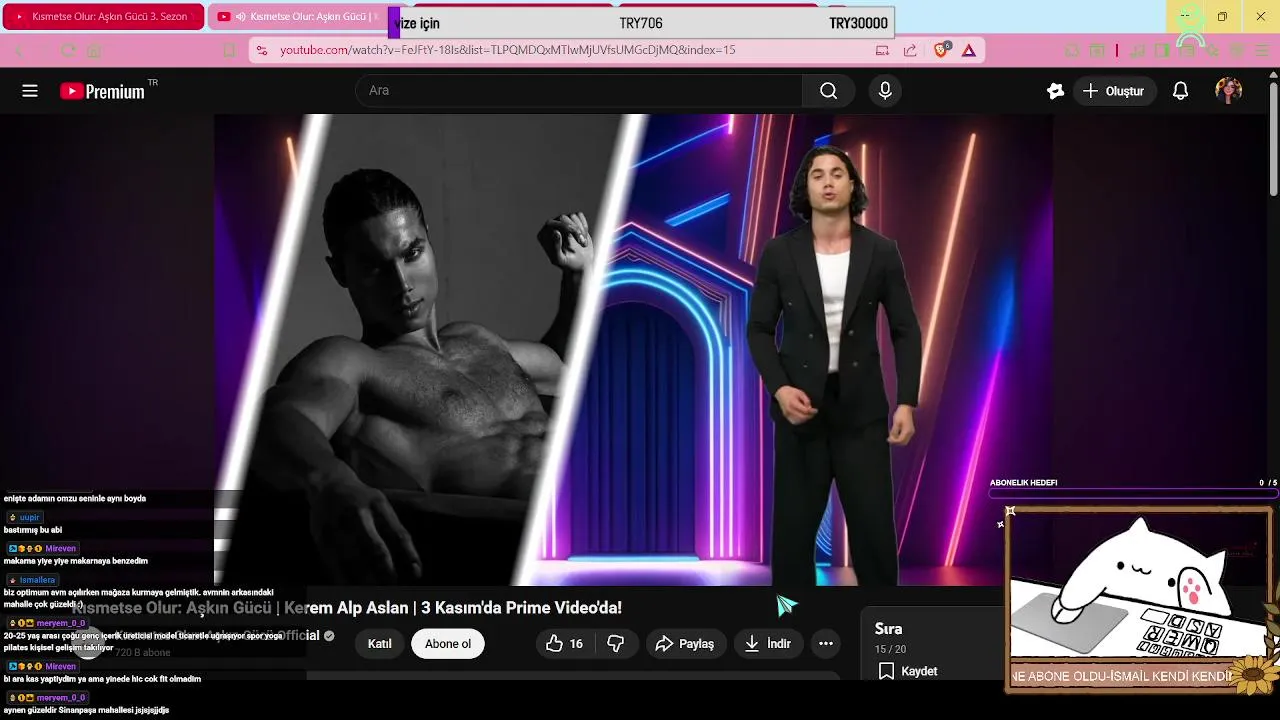View site information icon next to URL
This screenshot has height=720, width=1280.
tap(262, 50)
